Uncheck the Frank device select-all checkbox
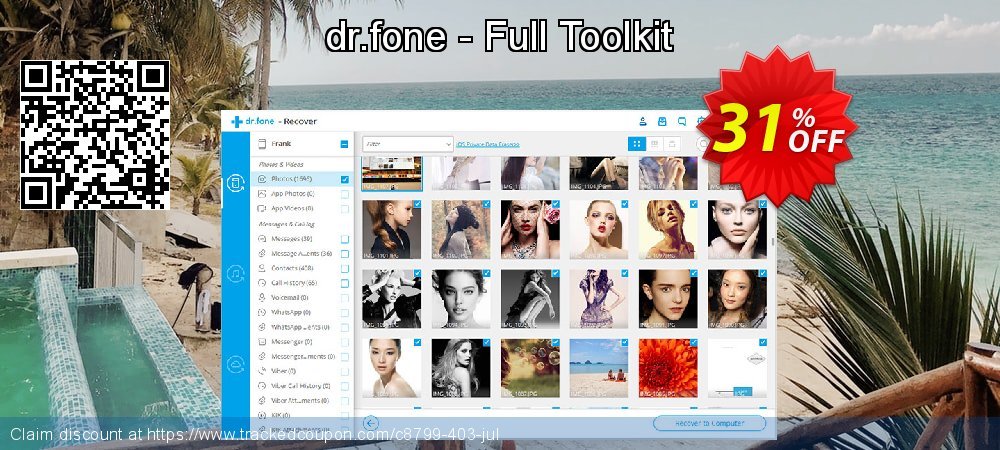The image size is (1000, 450). coord(344,144)
